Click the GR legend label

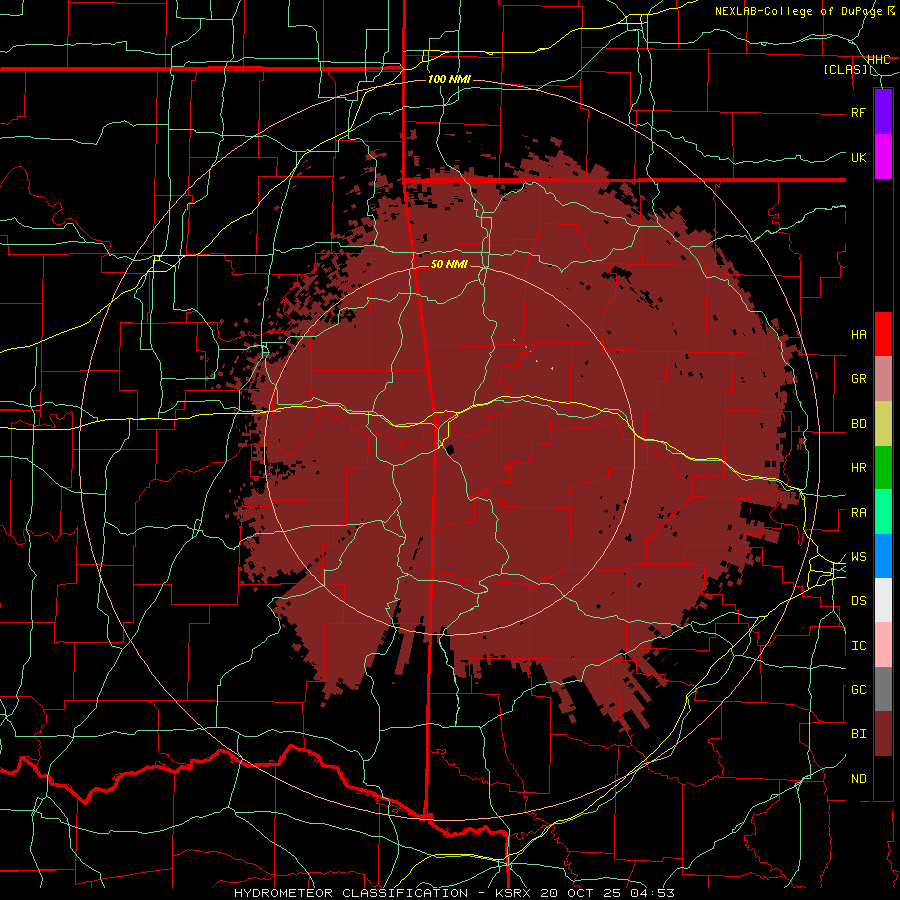tap(859, 379)
